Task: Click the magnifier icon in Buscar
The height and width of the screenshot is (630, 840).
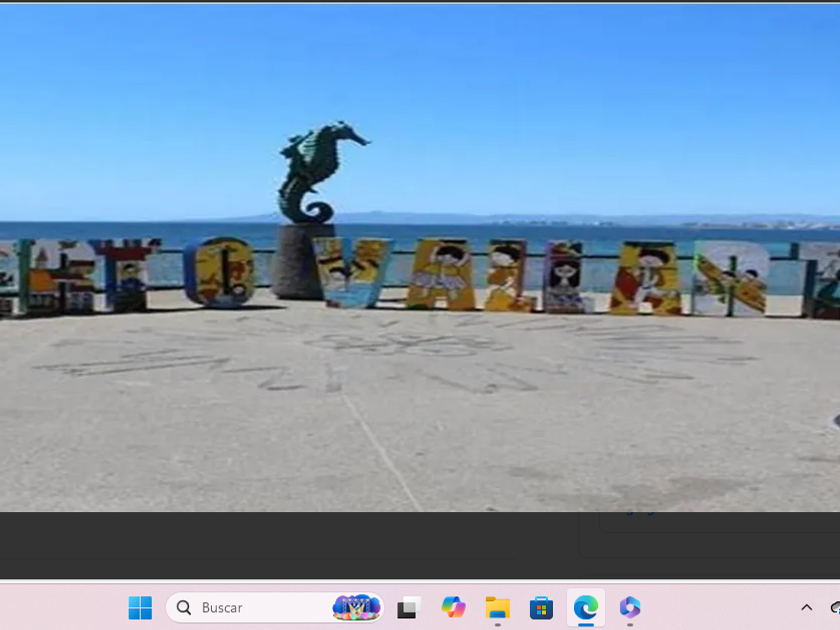Action: [184, 607]
